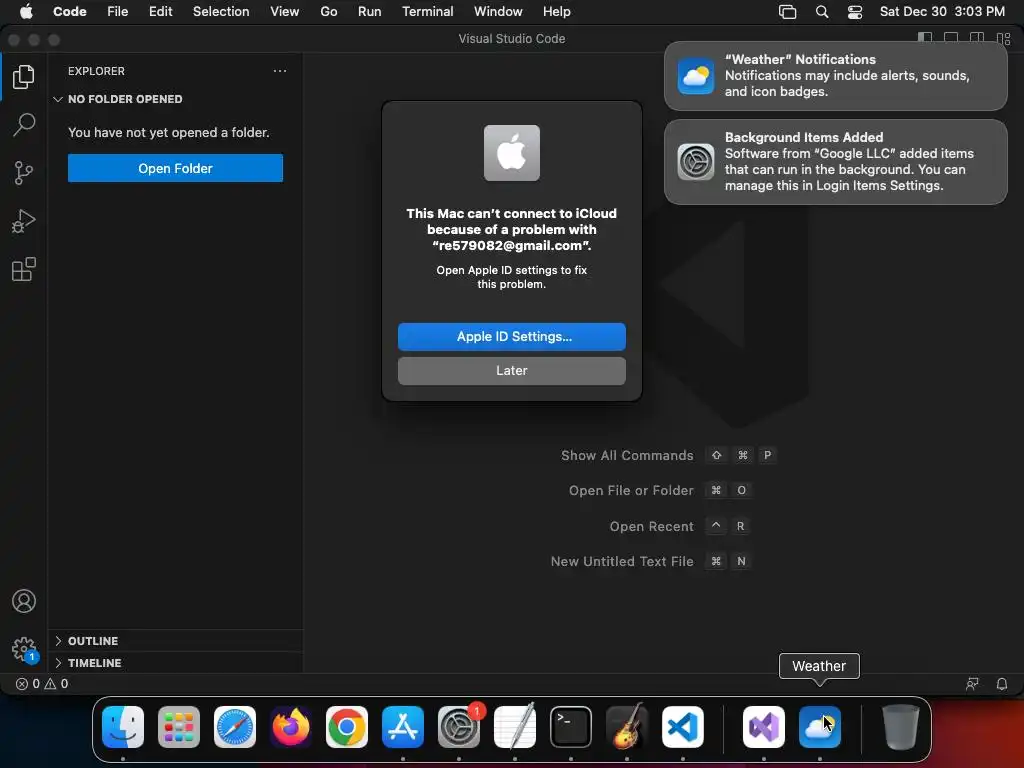Open the Trash in the Dock
The image size is (1024, 768).
(901, 726)
